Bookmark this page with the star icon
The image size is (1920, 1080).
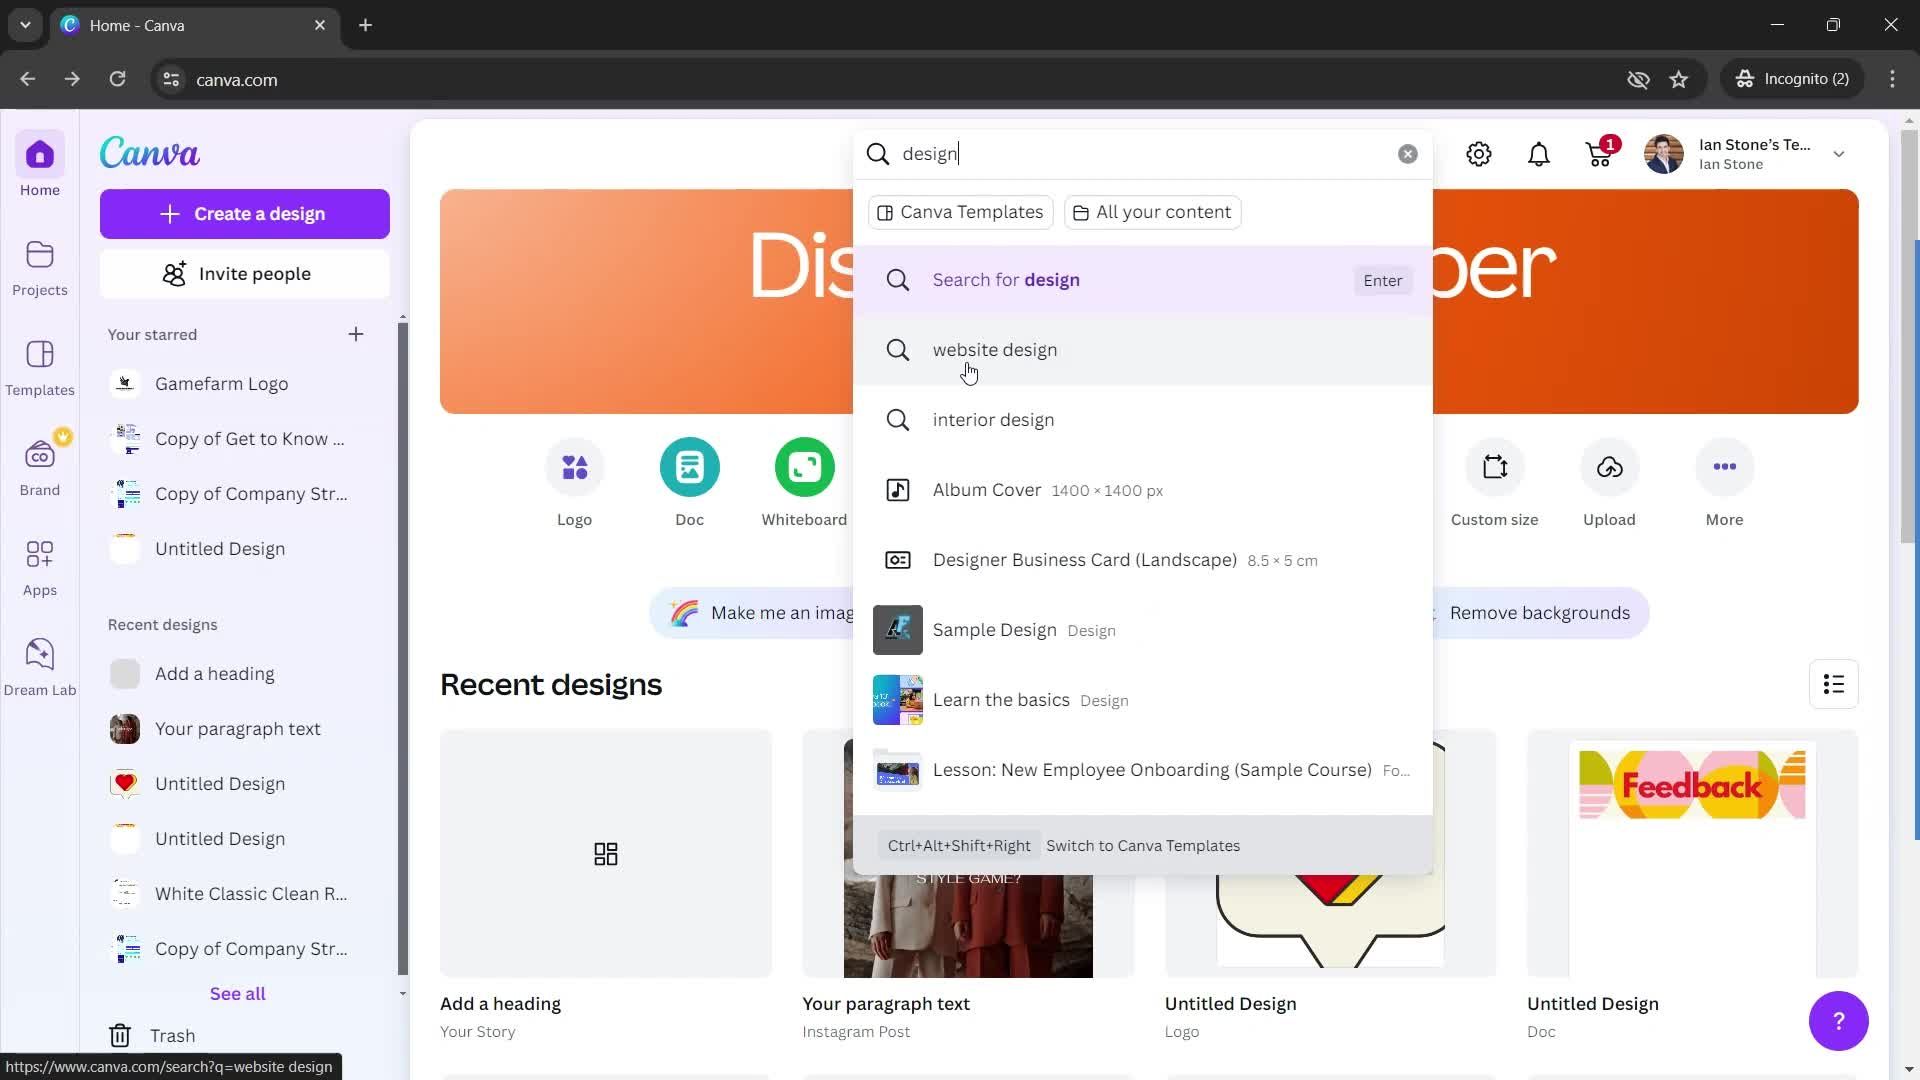pyautogui.click(x=1679, y=79)
